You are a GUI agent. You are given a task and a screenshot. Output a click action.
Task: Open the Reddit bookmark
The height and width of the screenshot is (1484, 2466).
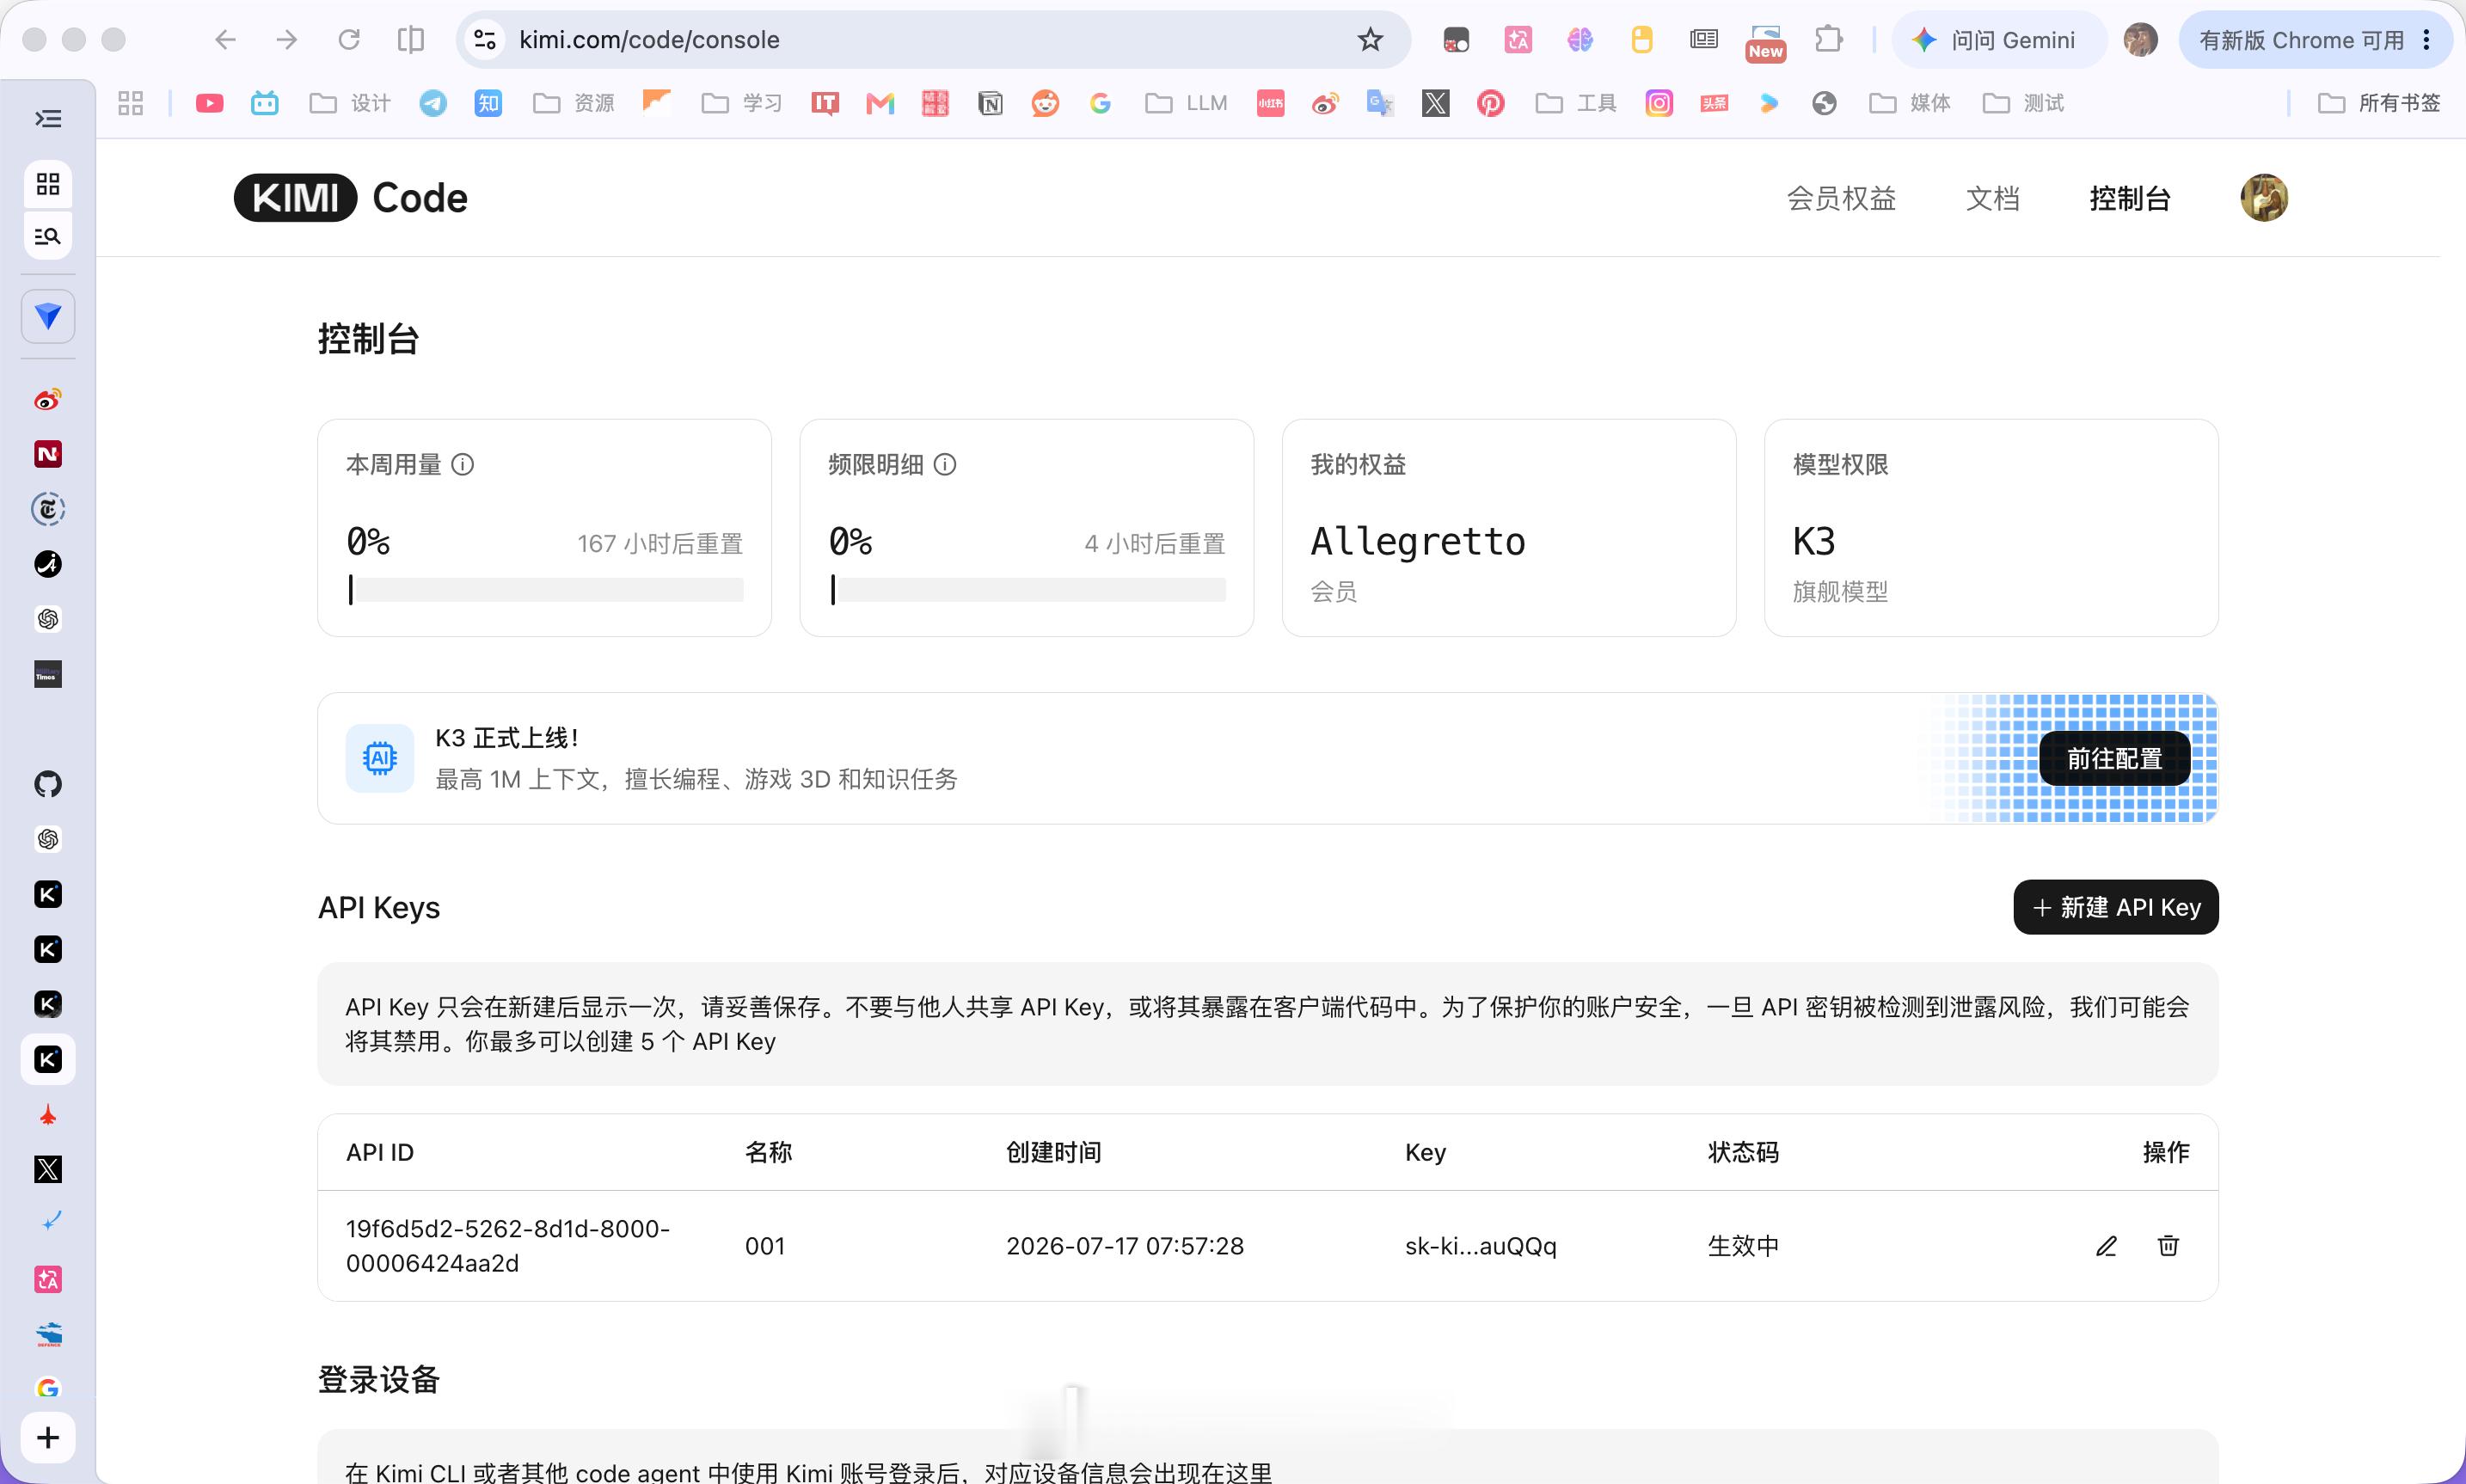1045,103
